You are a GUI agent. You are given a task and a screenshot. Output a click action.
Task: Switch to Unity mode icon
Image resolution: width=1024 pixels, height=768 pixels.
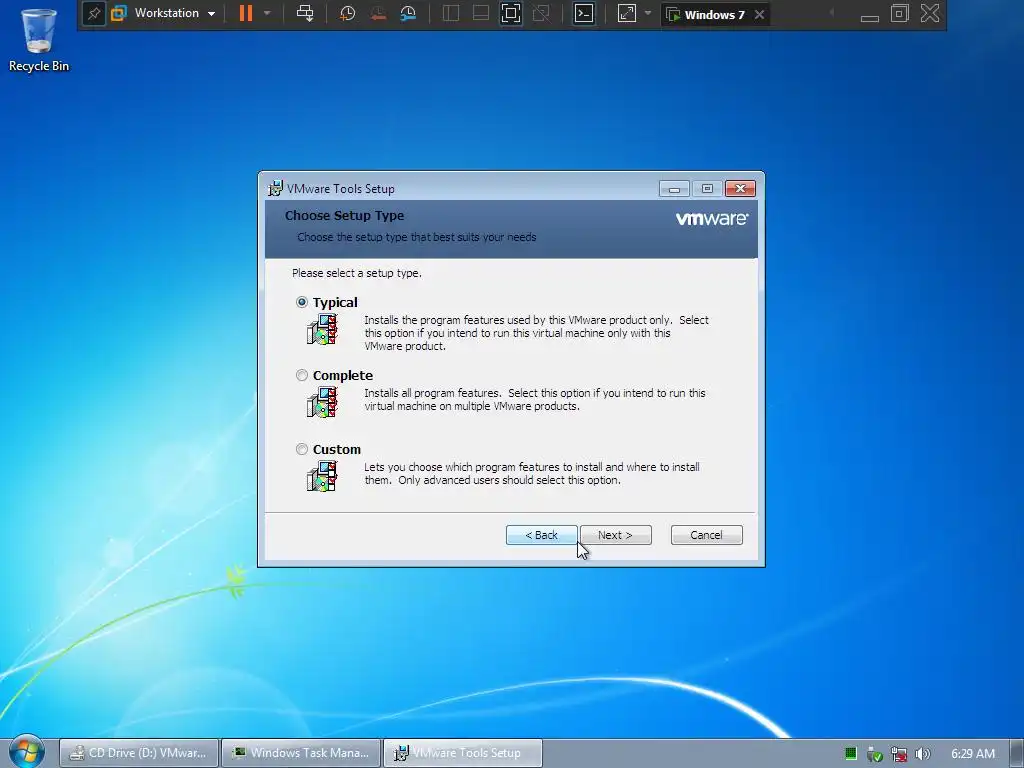(x=541, y=13)
